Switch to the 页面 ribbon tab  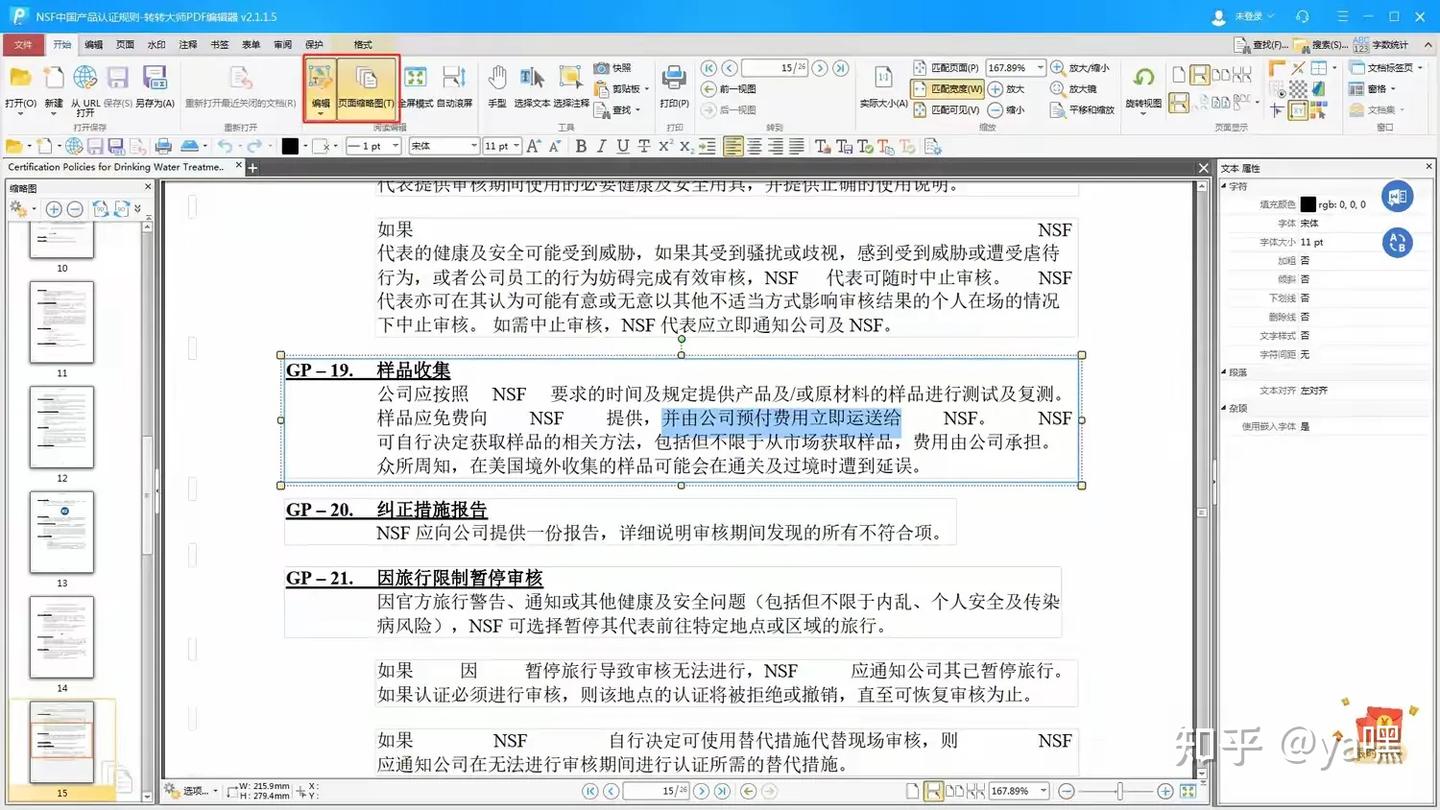(x=125, y=45)
